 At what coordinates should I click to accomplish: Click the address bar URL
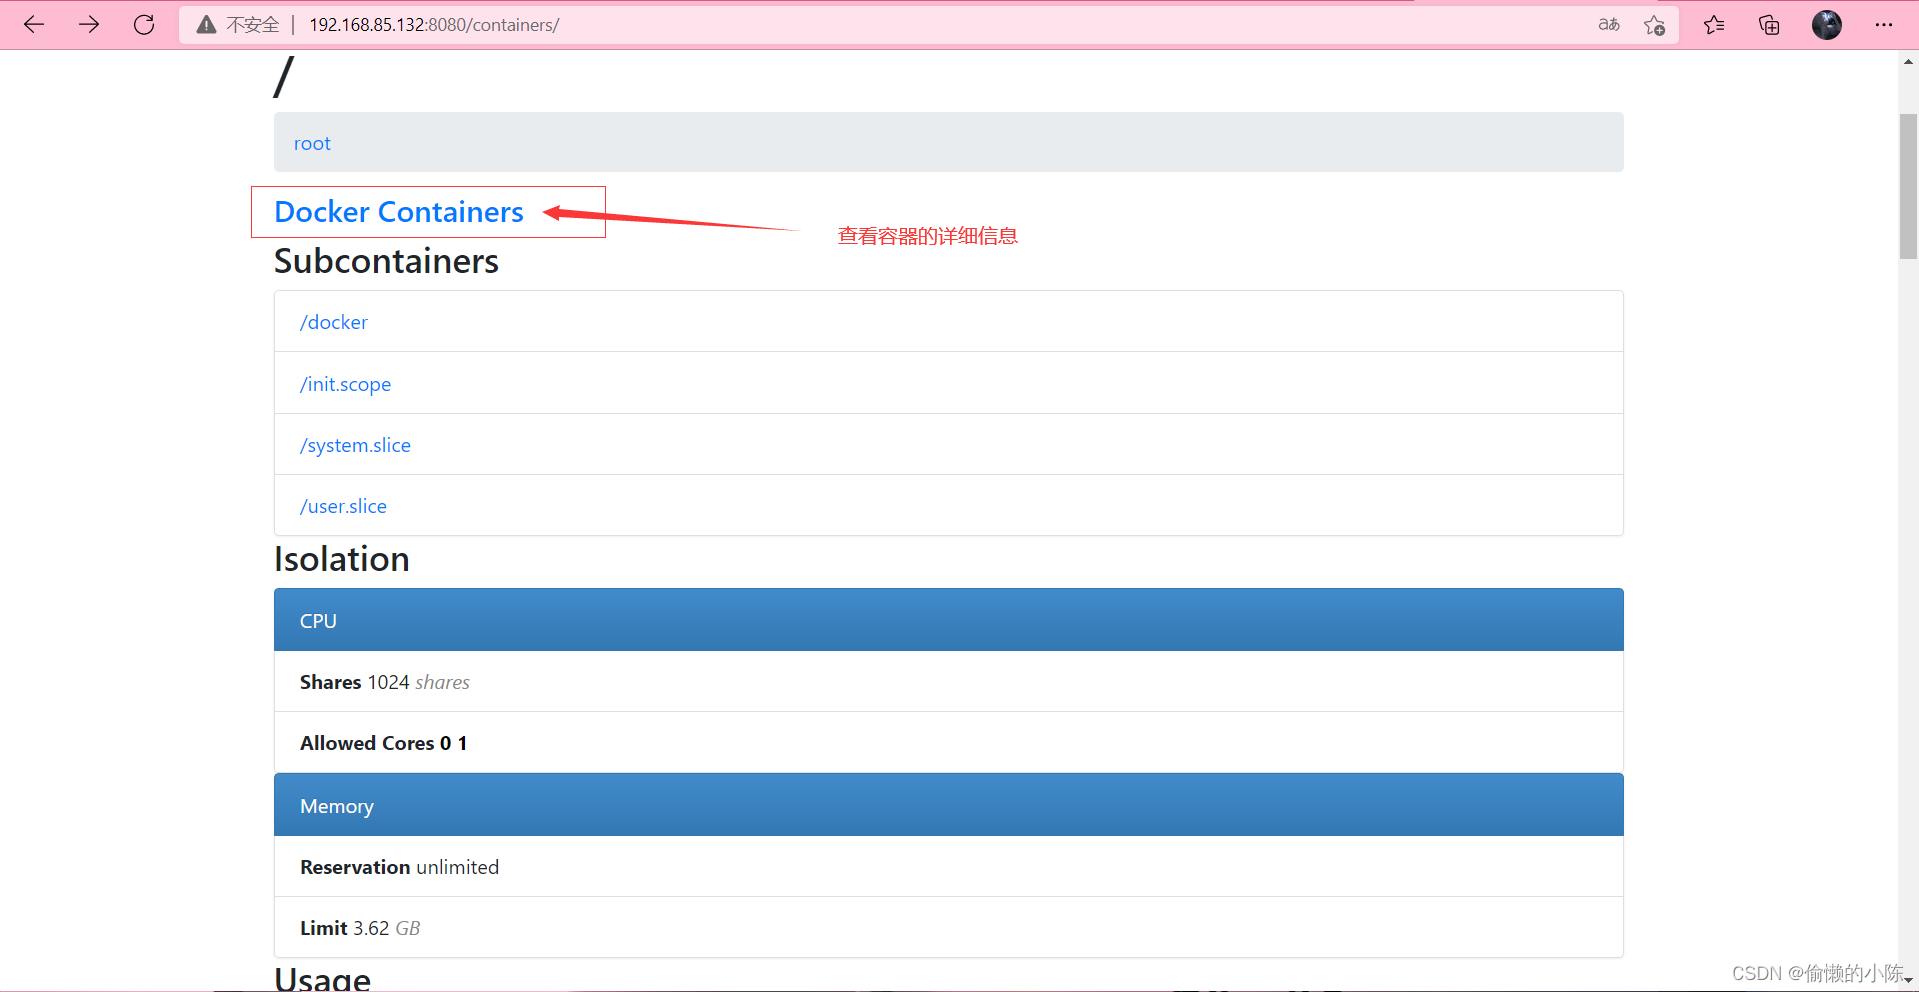[x=434, y=25]
